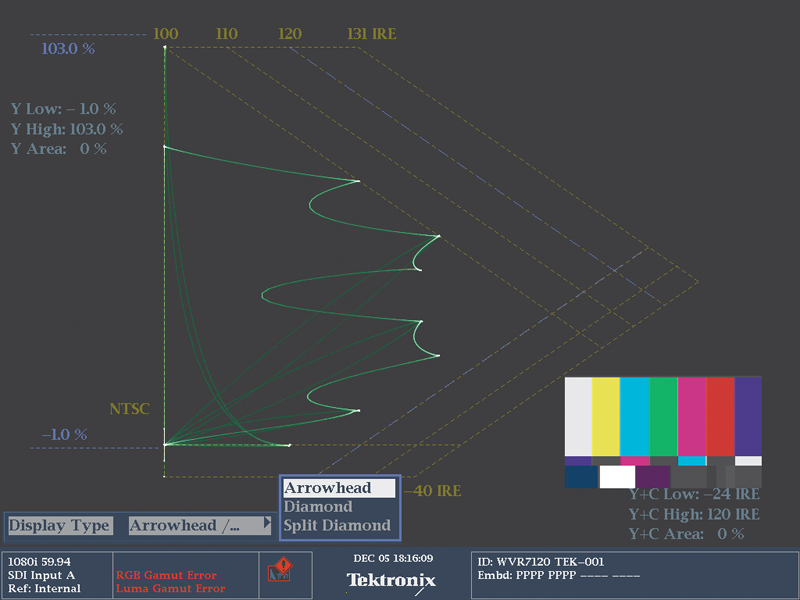Click the Display Type label
The image size is (800, 600).
(x=59, y=526)
